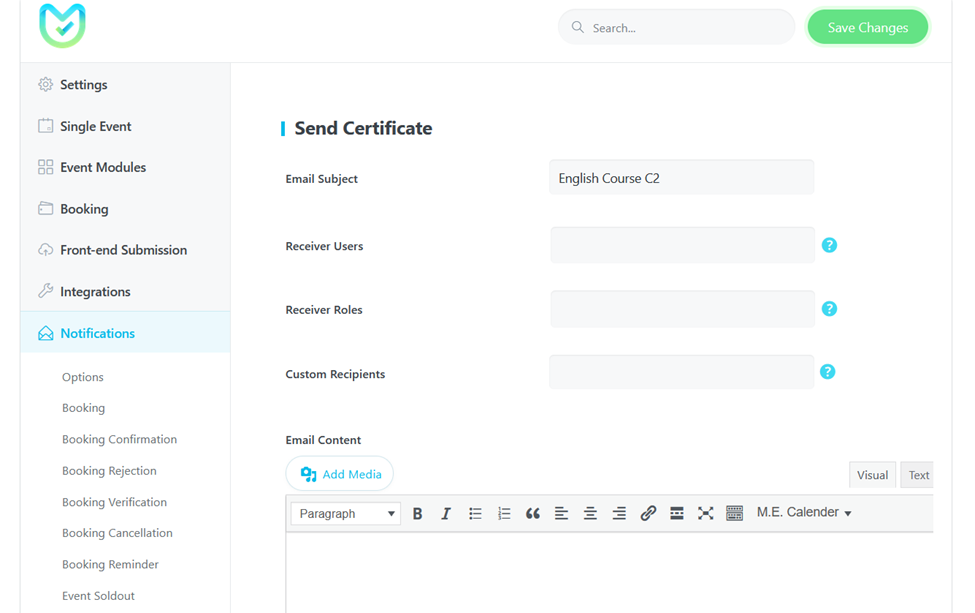Apply italic formatting in editor toolbar
The width and height of the screenshot is (975, 613).
446,514
